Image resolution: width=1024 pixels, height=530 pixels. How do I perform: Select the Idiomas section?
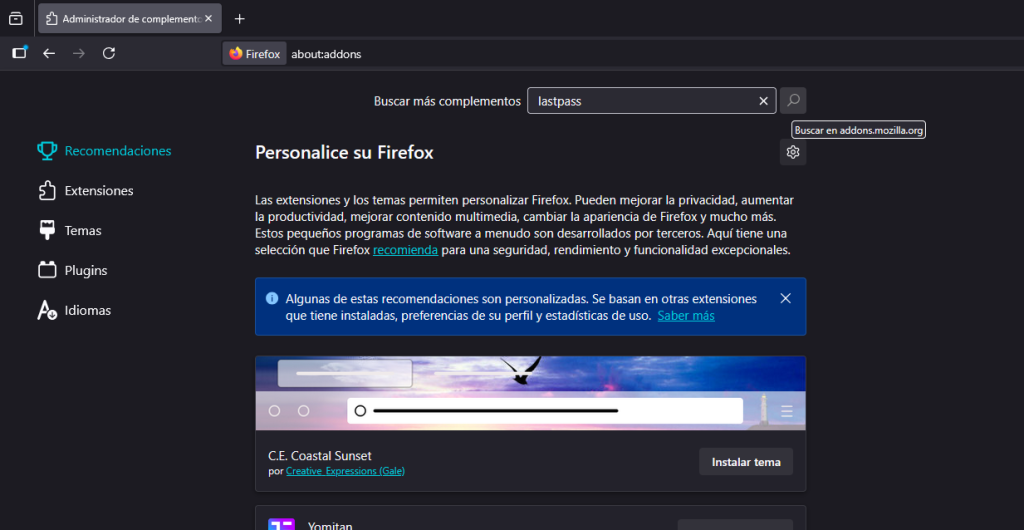coord(87,311)
